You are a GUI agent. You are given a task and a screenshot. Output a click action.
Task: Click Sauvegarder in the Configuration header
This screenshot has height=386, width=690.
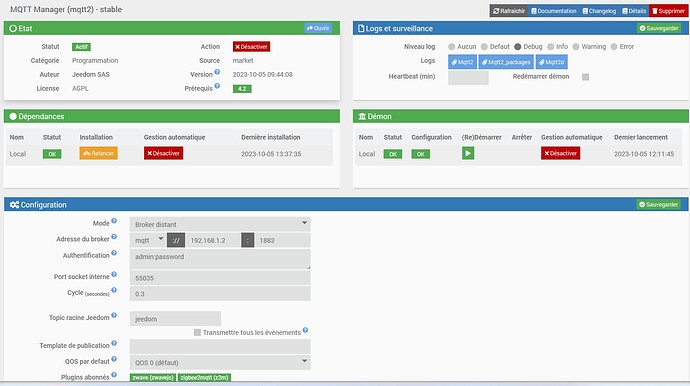point(658,205)
